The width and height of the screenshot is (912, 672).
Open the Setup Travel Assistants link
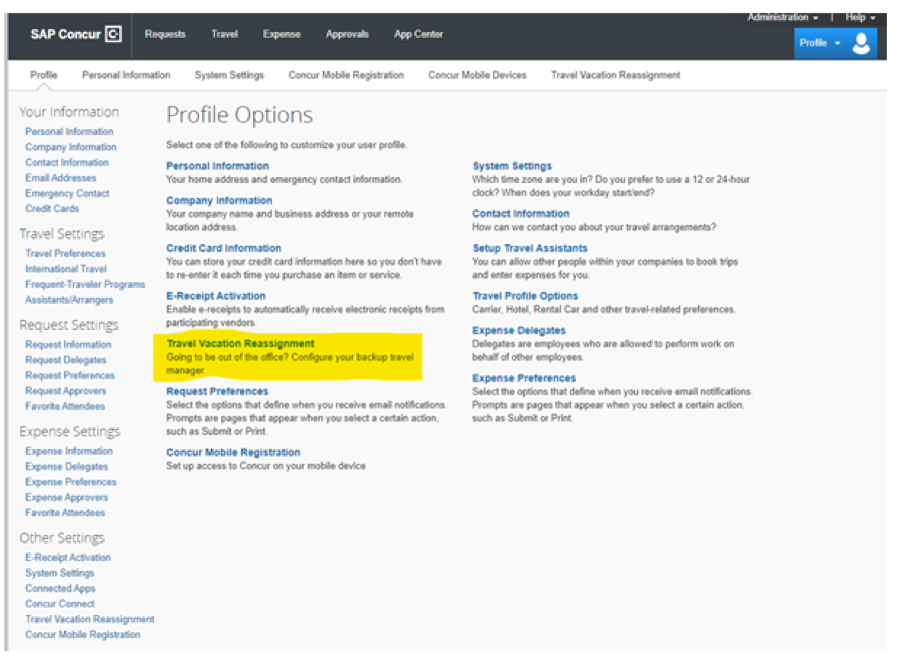click(x=530, y=248)
